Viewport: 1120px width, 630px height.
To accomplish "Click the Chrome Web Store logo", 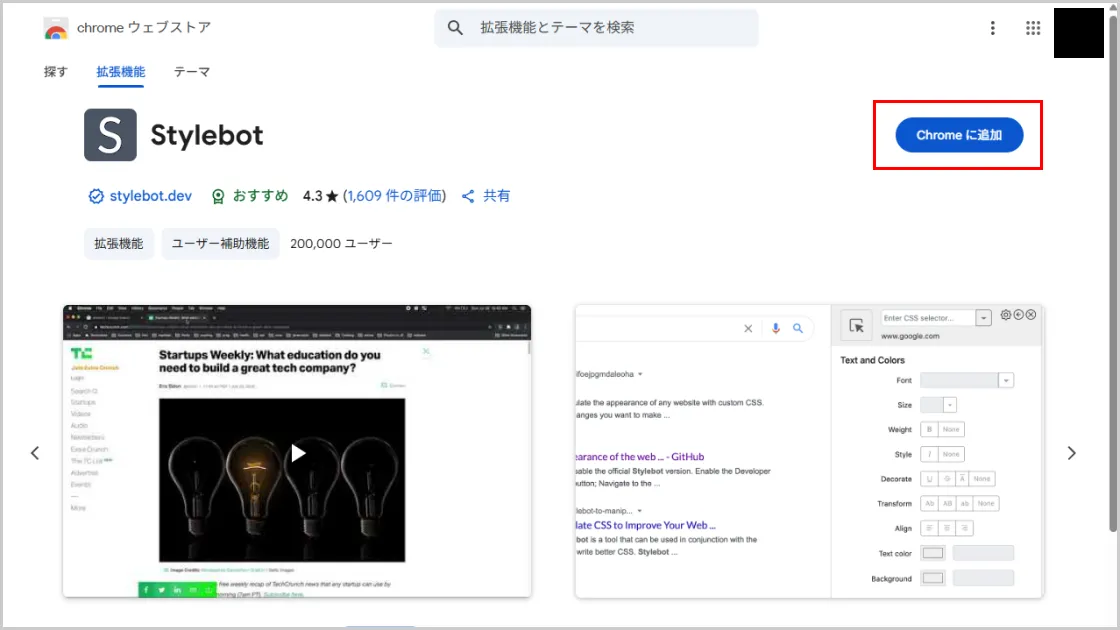I will click(x=56, y=28).
